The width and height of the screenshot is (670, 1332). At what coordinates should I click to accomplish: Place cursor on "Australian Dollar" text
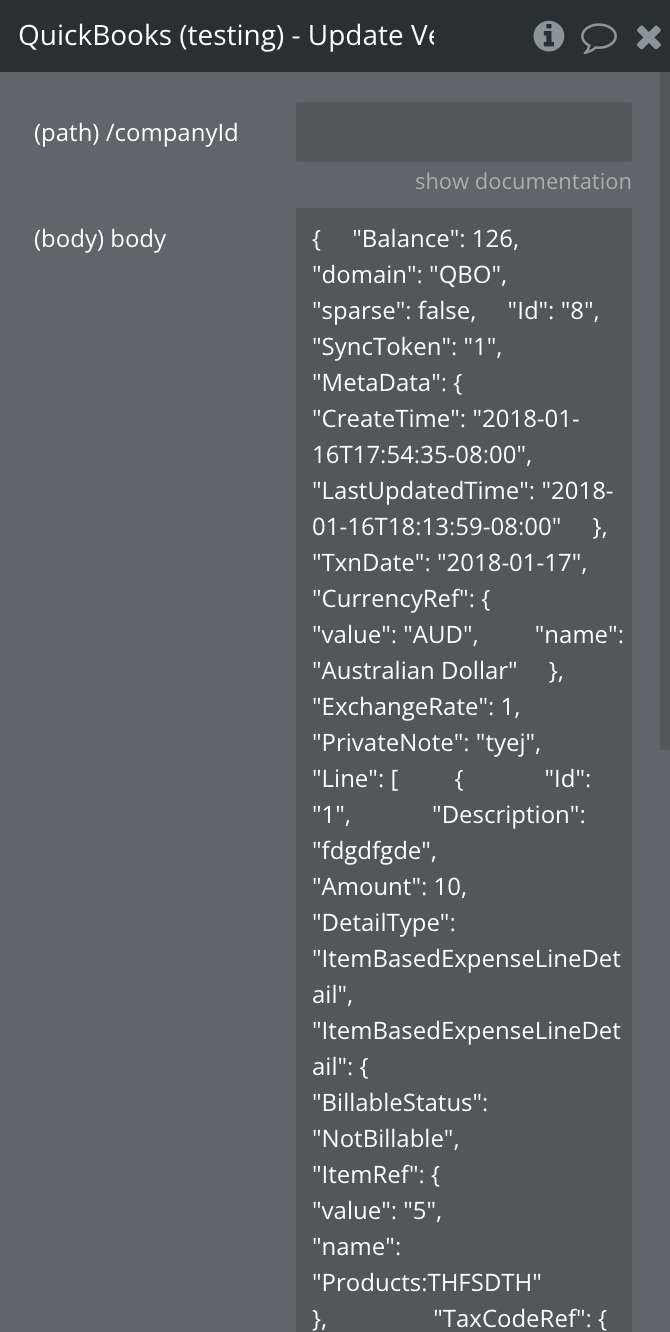414,671
